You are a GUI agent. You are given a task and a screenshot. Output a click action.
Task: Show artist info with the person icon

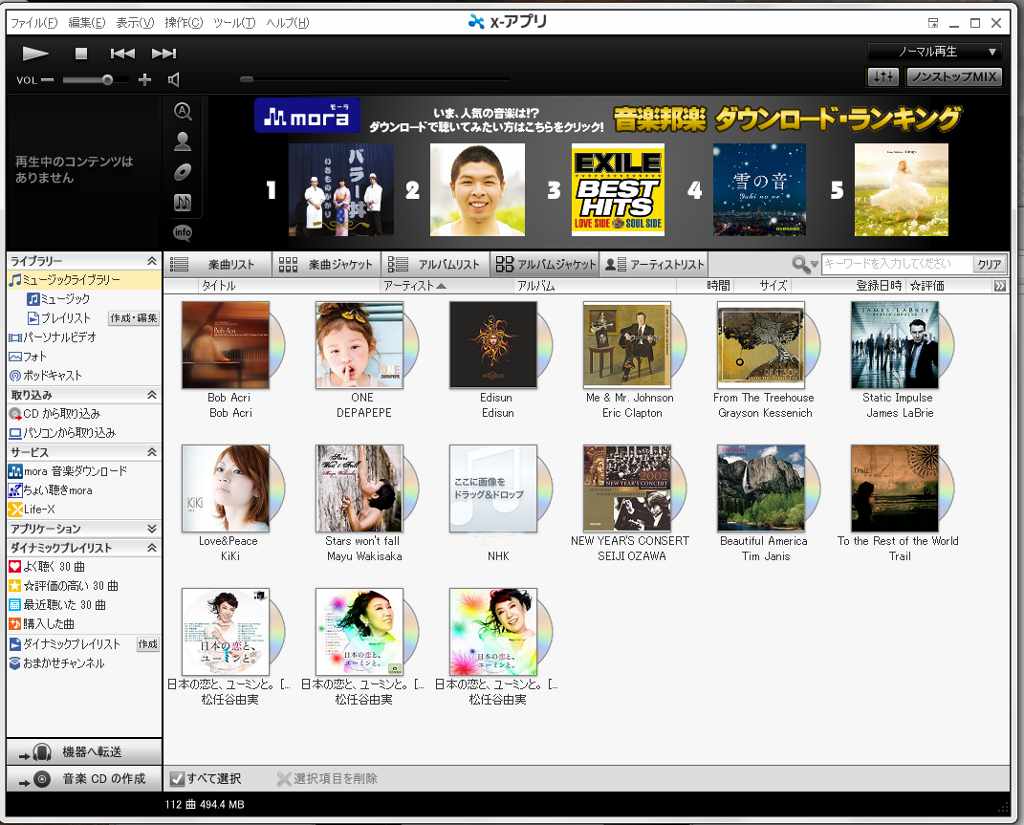coord(183,141)
